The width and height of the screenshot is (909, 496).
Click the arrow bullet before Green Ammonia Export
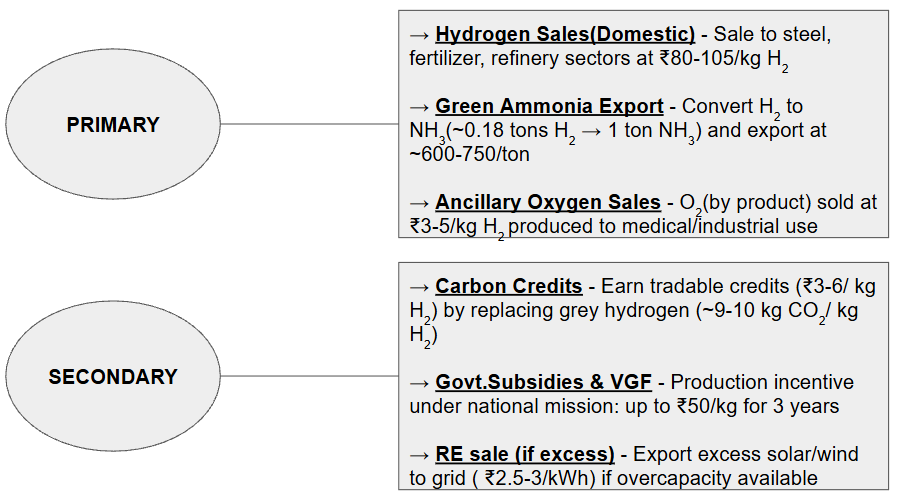click(420, 106)
